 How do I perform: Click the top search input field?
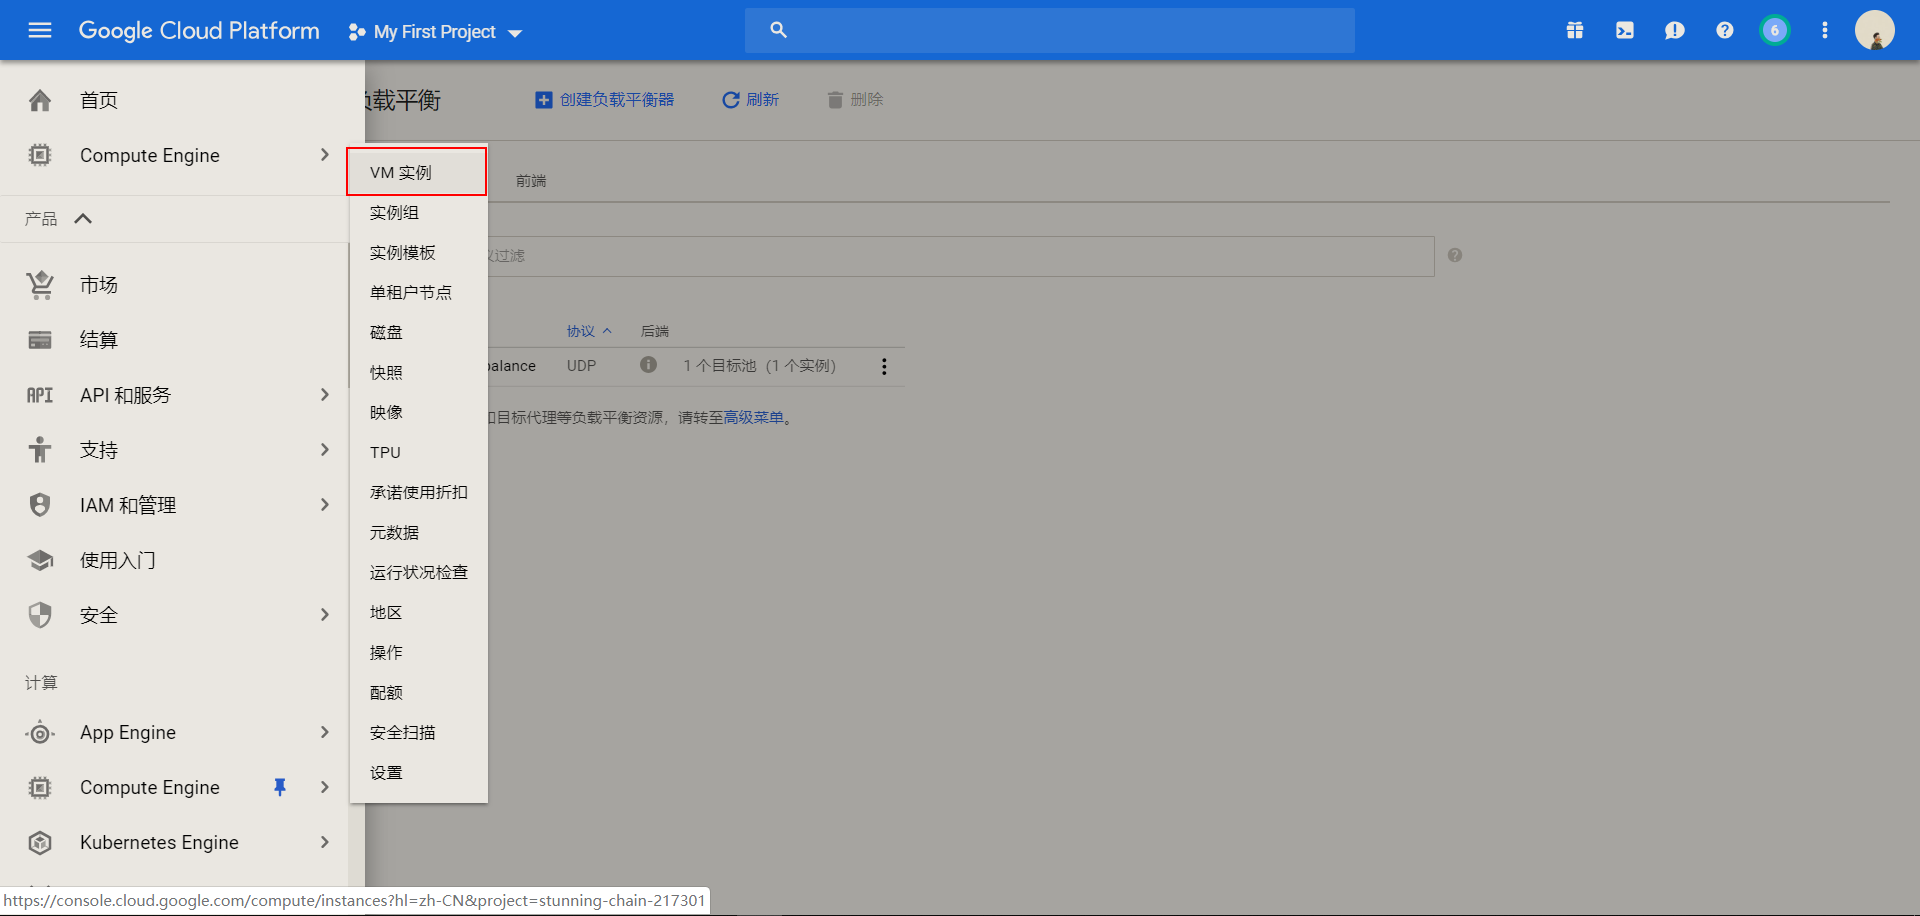(x=1050, y=30)
